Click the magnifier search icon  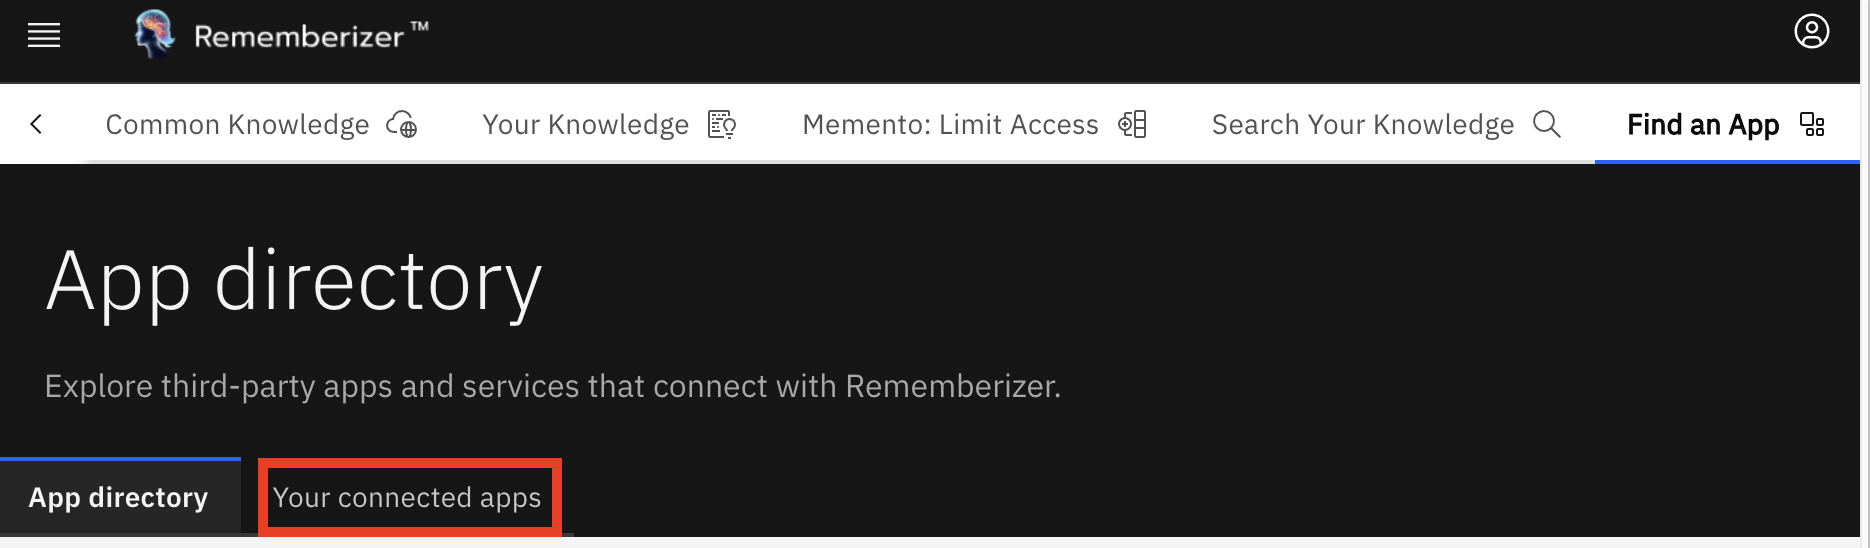pyautogui.click(x=1546, y=125)
